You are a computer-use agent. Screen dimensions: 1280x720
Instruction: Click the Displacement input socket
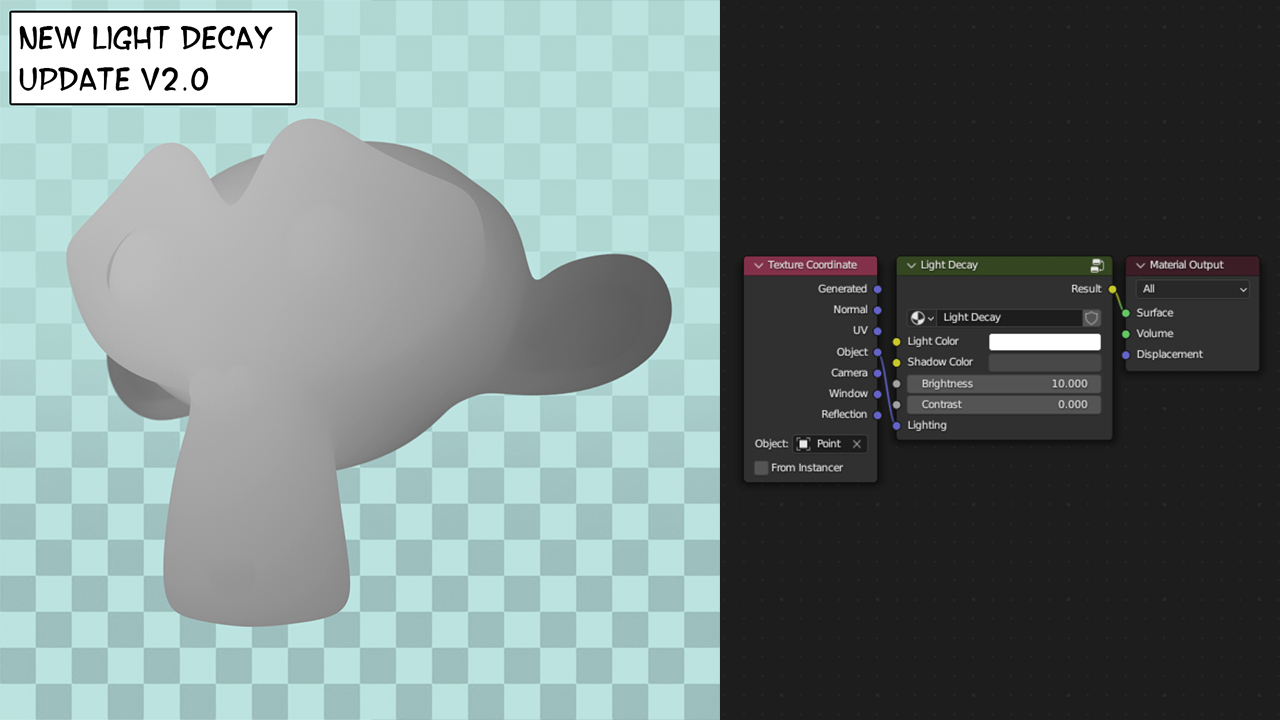pyautogui.click(x=1126, y=355)
